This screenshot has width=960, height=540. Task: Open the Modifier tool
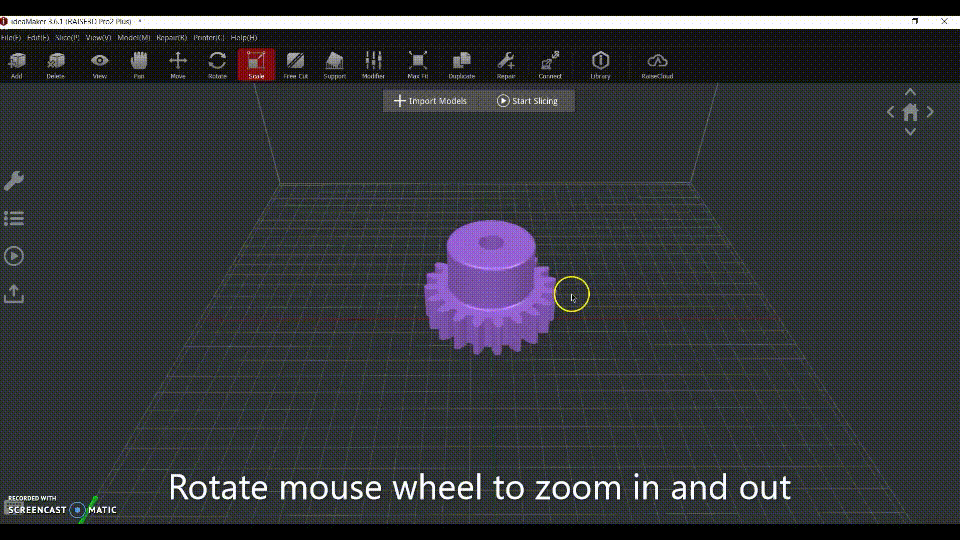[373, 65]
